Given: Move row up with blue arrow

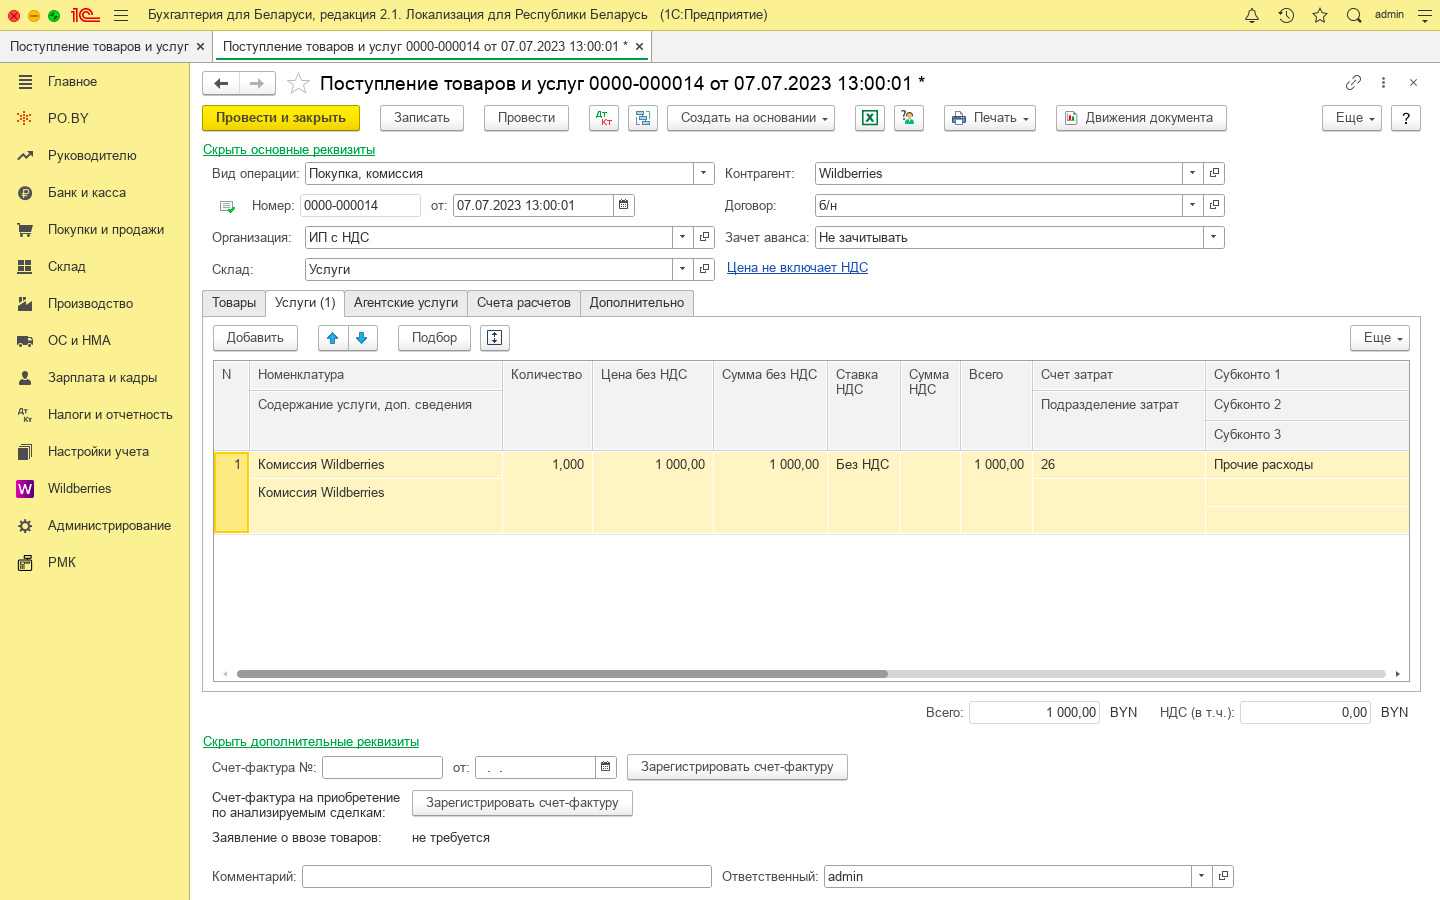Looking at the screenshot, I should (333, 338).
